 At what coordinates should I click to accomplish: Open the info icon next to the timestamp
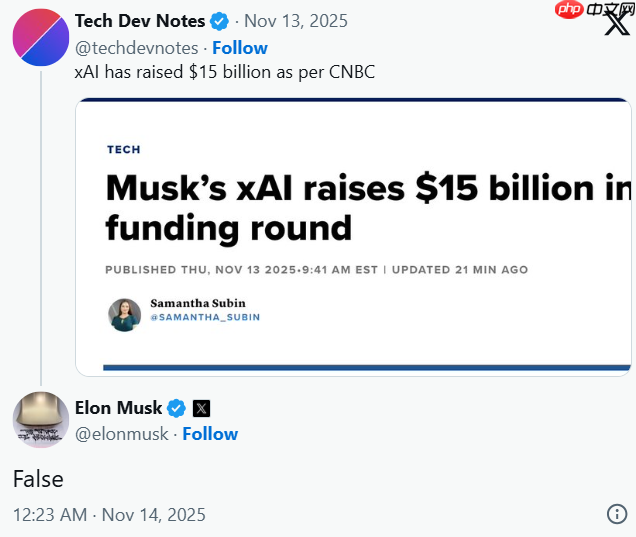(x=617, y=514)
